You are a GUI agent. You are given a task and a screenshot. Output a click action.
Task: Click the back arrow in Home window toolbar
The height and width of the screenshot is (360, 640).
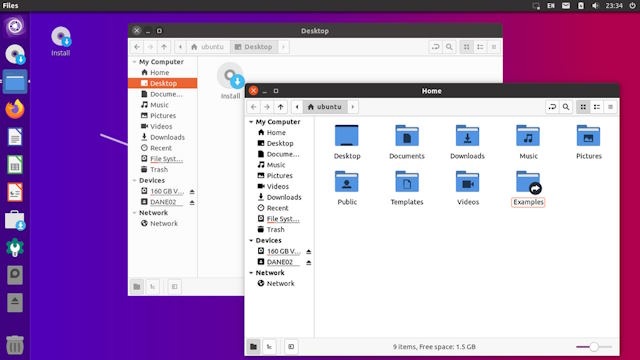(x=253, y=107)
